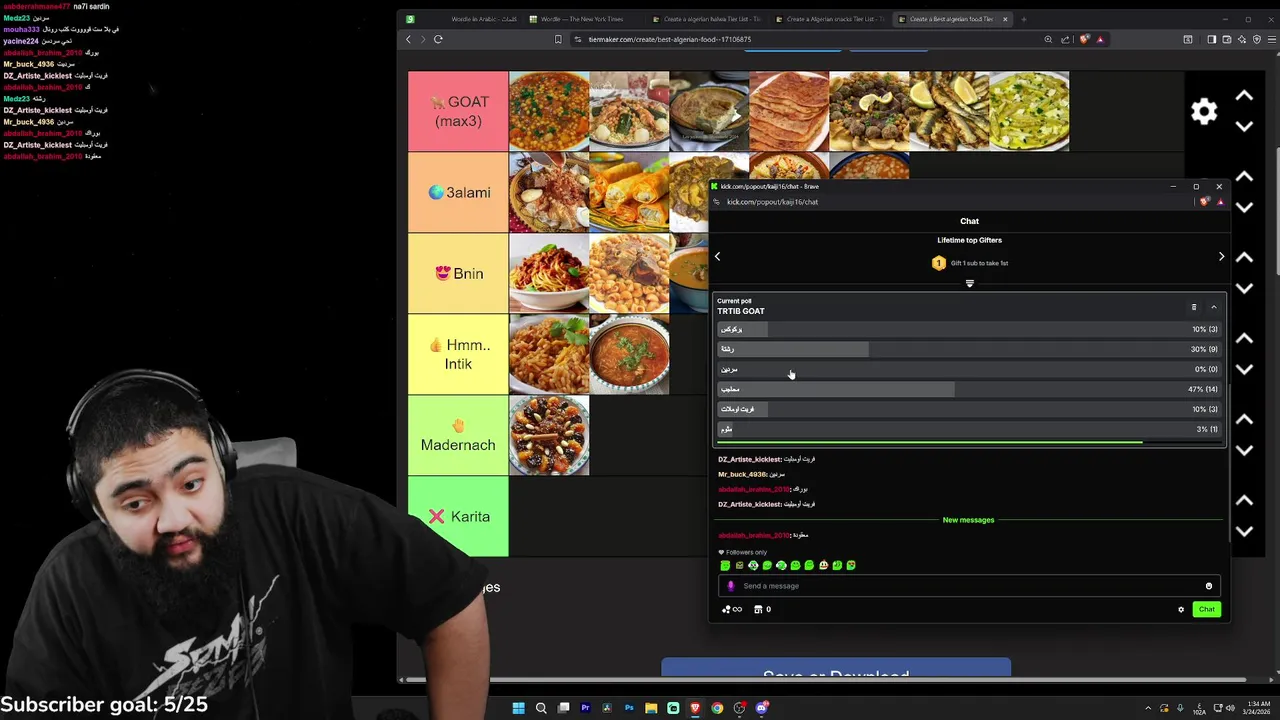The image size is (1280, 720).
Task: Move the Madernach row up
Action: [1244, 419]
